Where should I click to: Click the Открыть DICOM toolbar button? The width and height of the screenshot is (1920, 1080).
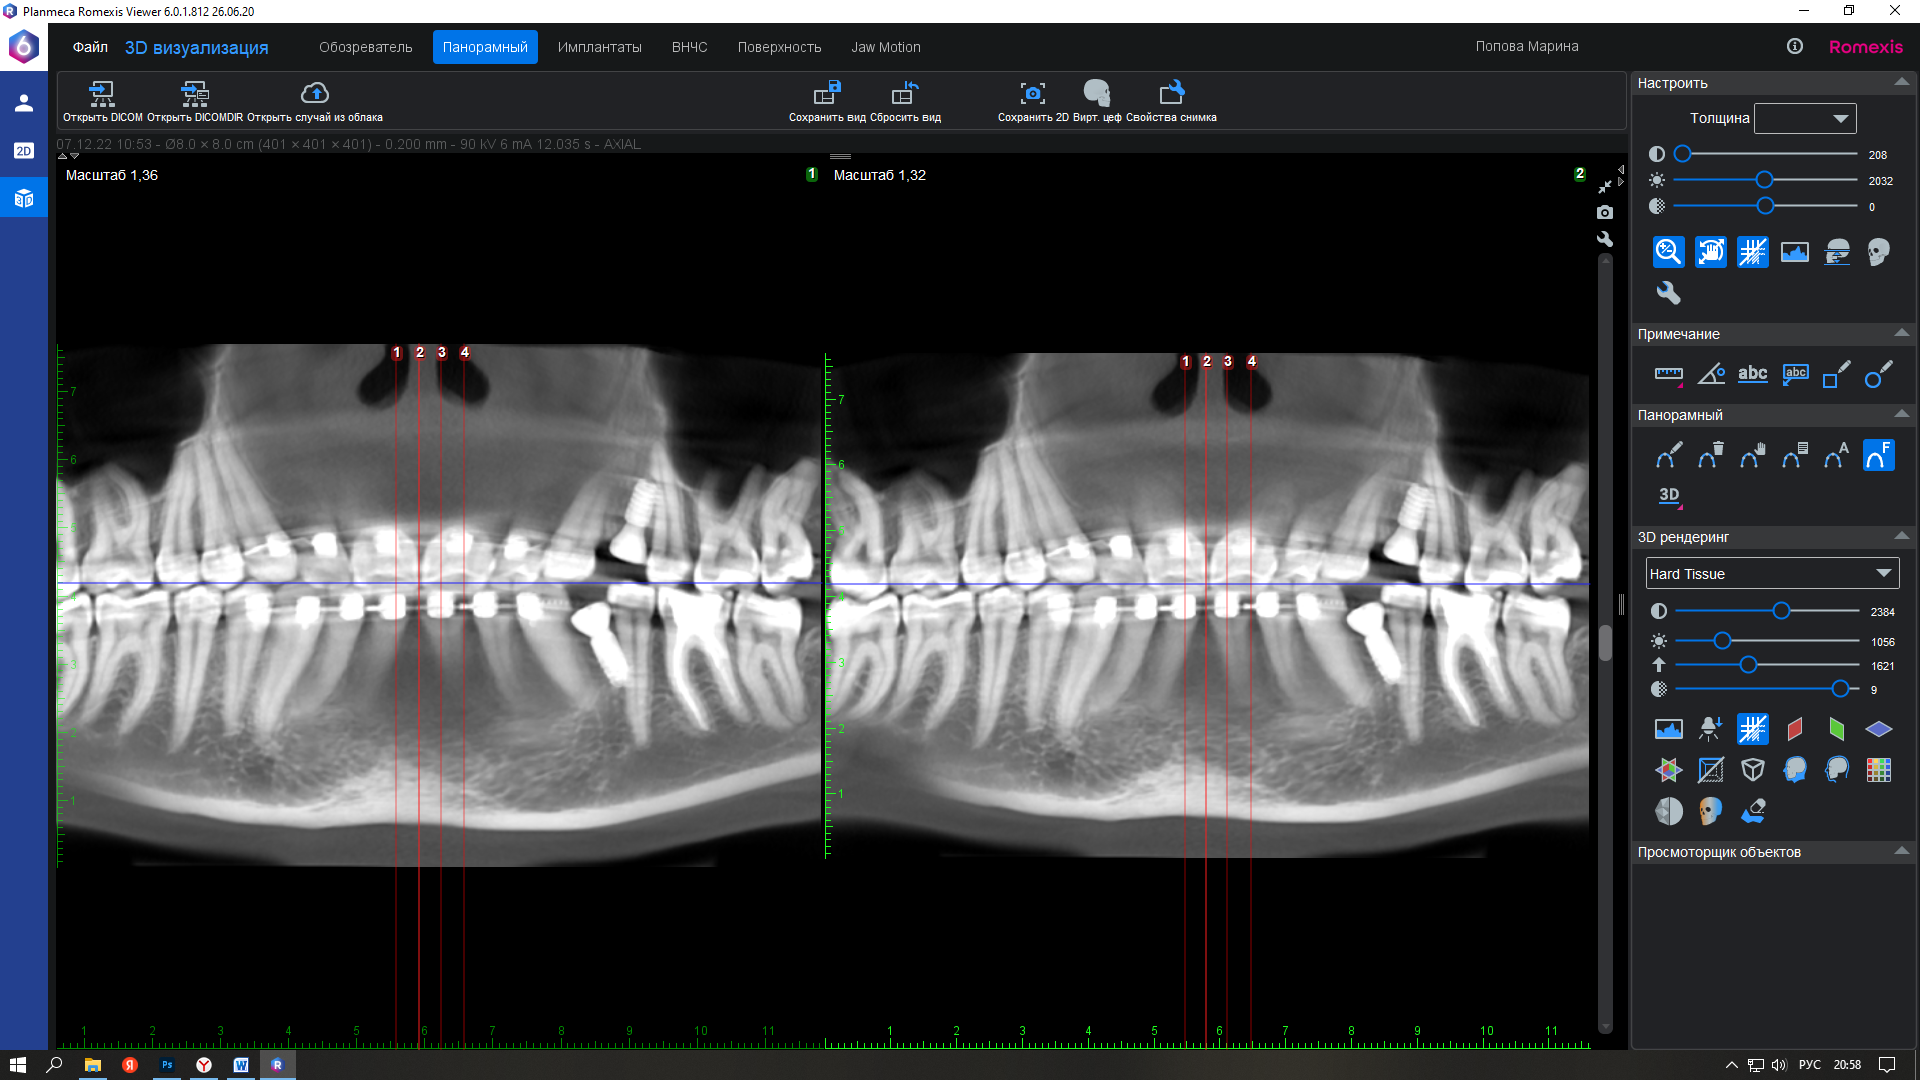click(x=102, y=101)
